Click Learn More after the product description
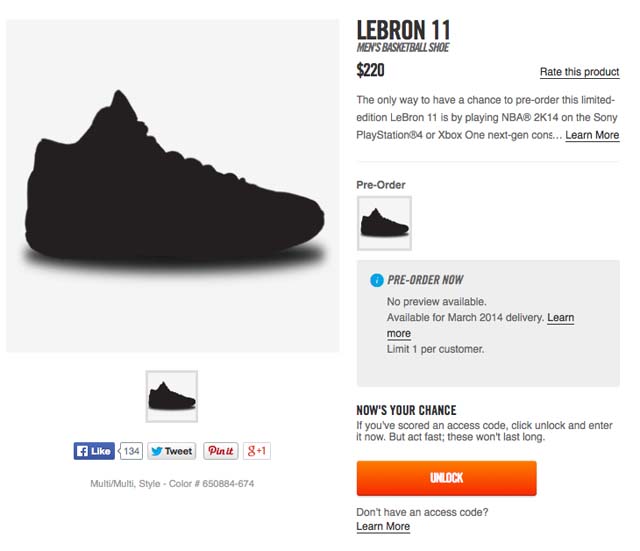 point(592,135)
